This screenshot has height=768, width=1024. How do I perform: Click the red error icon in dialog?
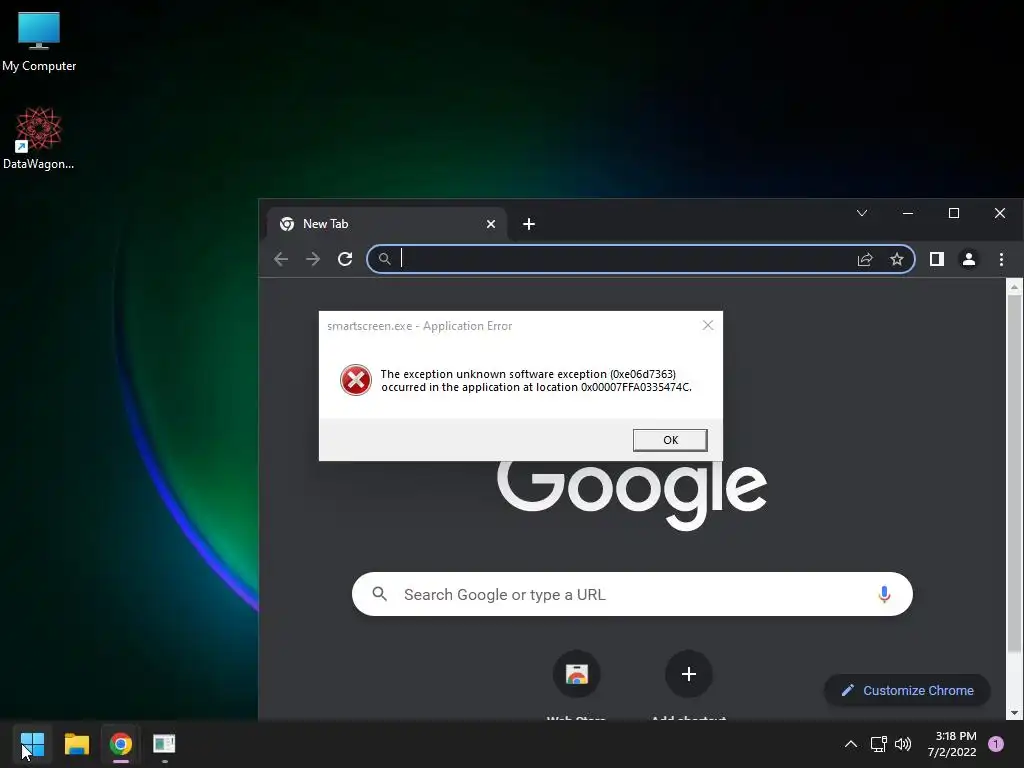pyautogui.click(x=356, y=380)
